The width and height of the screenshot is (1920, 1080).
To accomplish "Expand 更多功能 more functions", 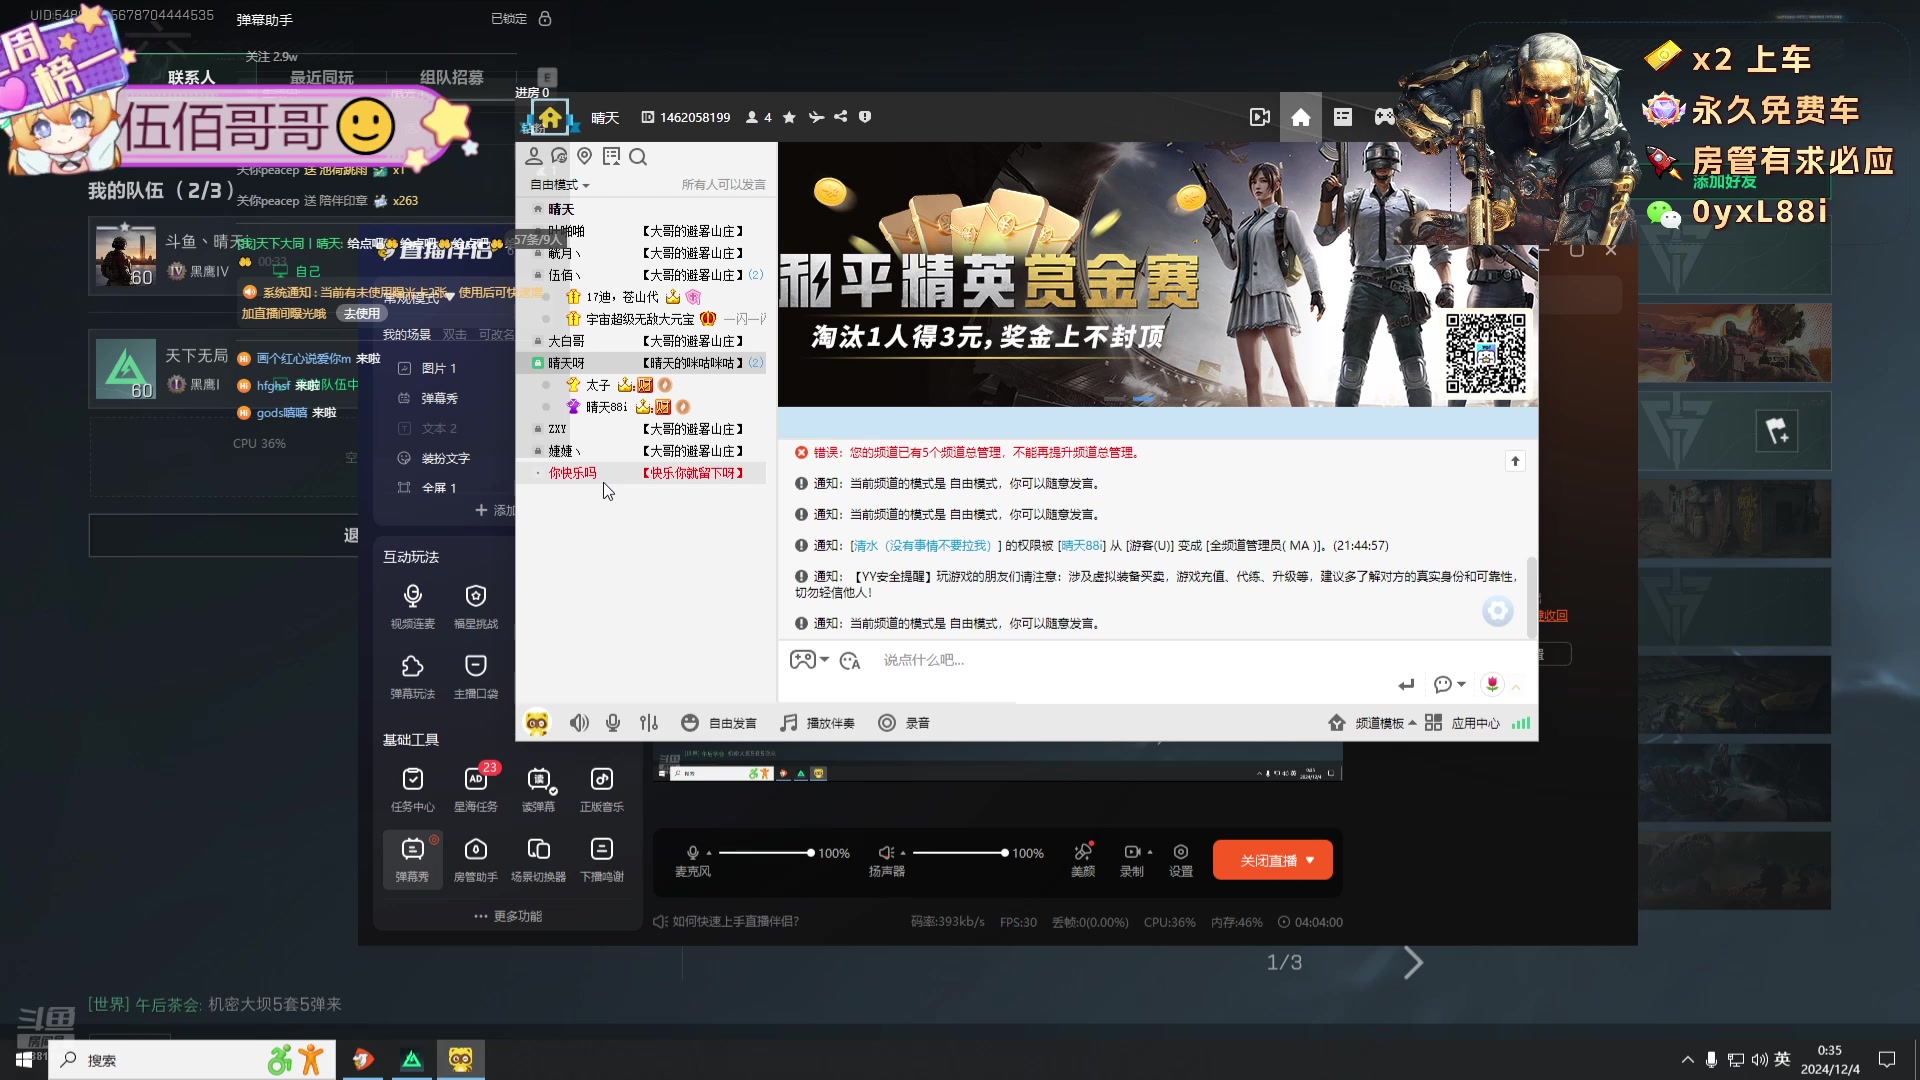I will click(508, 916).
